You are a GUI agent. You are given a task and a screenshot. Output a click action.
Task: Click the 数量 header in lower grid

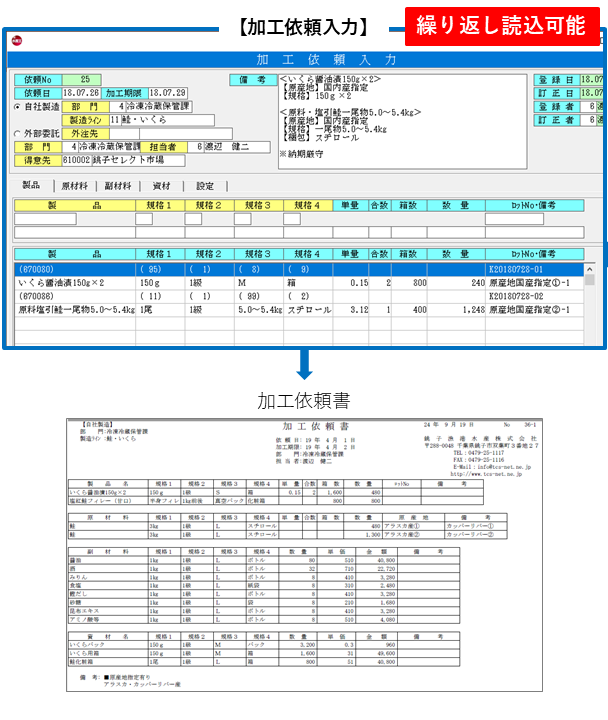pos(456,254)
